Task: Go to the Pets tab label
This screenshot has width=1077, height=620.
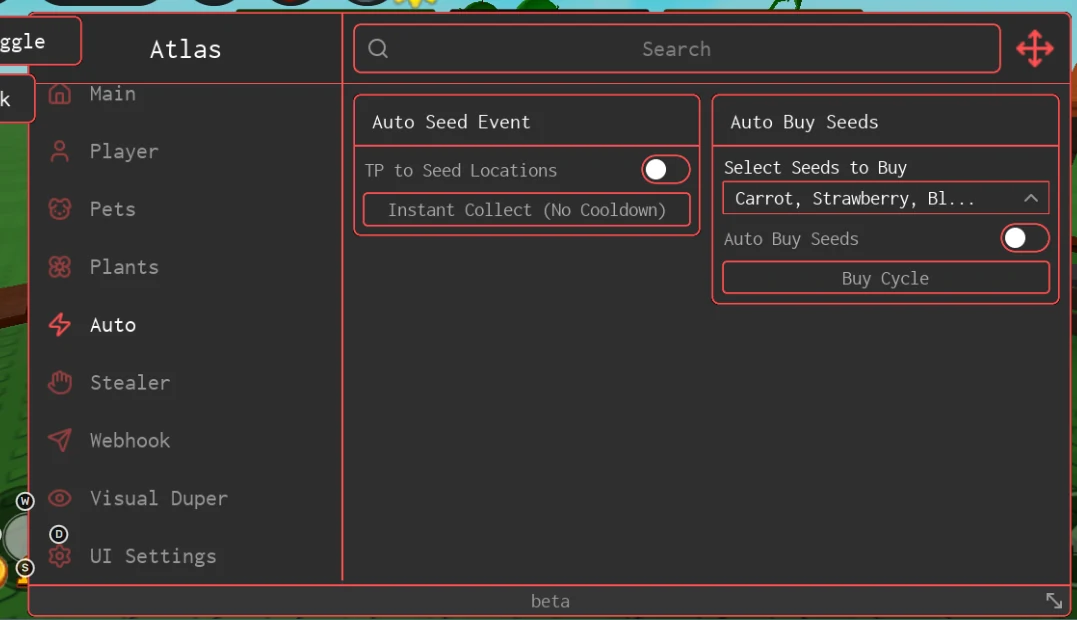Action: (x=113, y=209)
